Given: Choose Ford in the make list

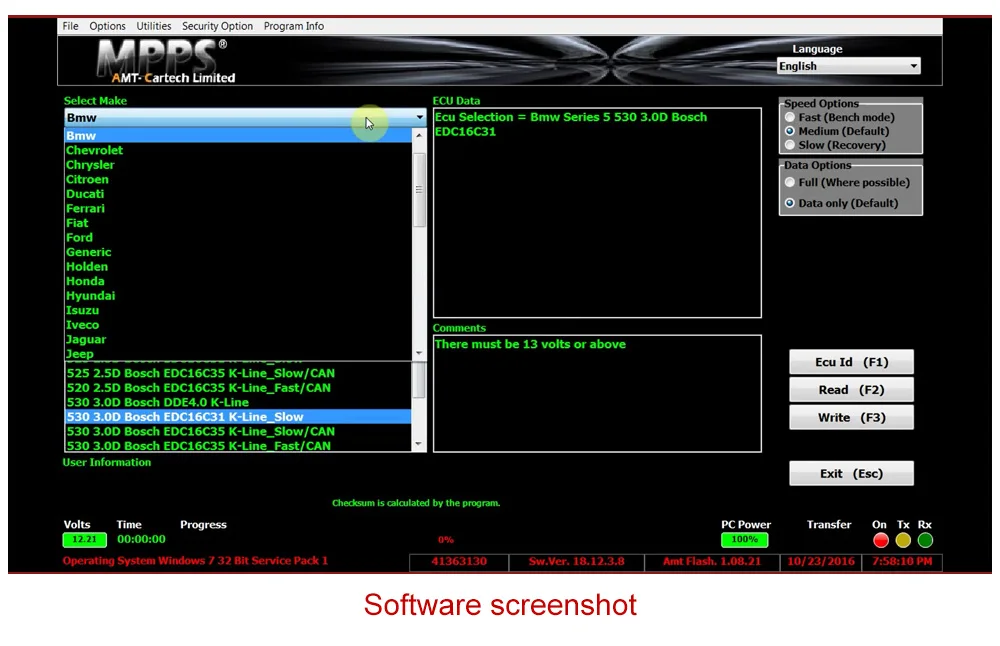Looking at the screenshot, I should (239, 238).
